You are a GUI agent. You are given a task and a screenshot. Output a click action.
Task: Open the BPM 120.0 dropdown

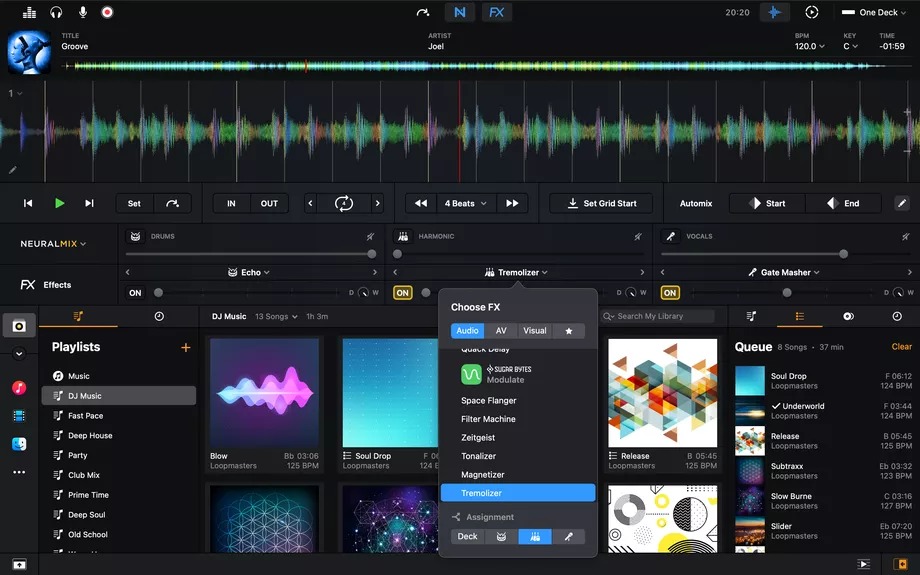click(809, 46)
